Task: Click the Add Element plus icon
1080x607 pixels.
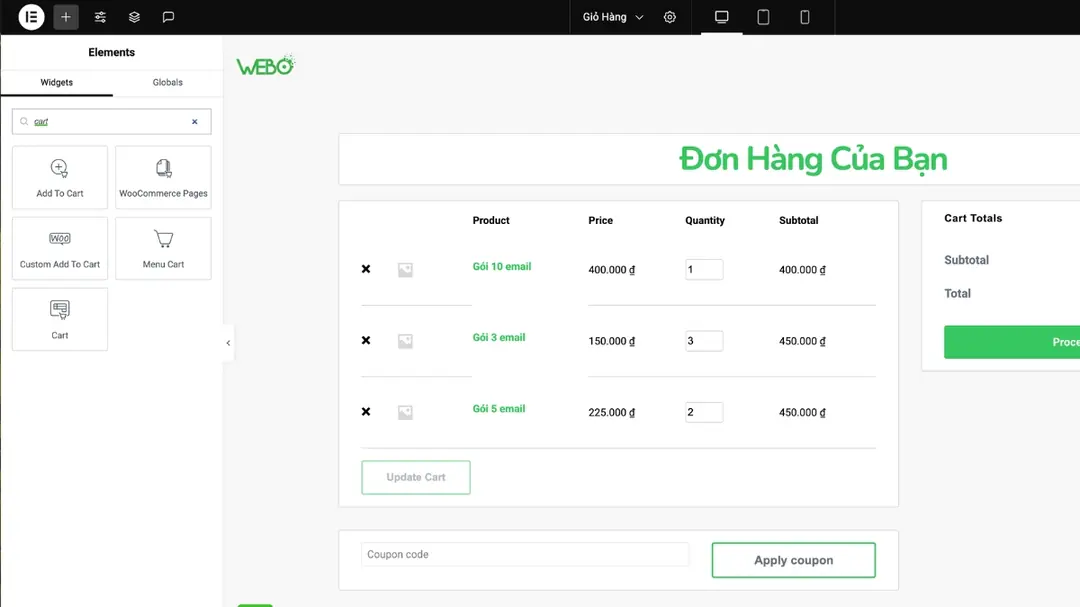Action: 65,17
